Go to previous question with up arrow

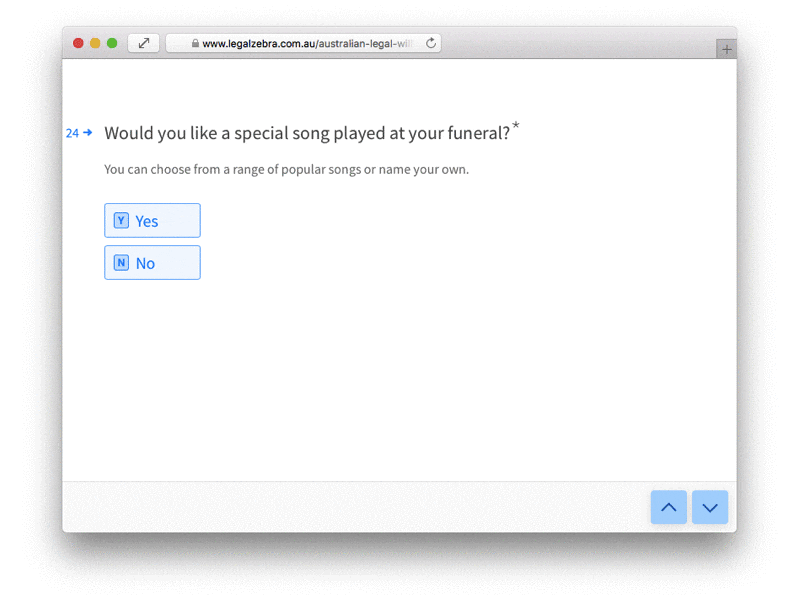pos(669,507)
